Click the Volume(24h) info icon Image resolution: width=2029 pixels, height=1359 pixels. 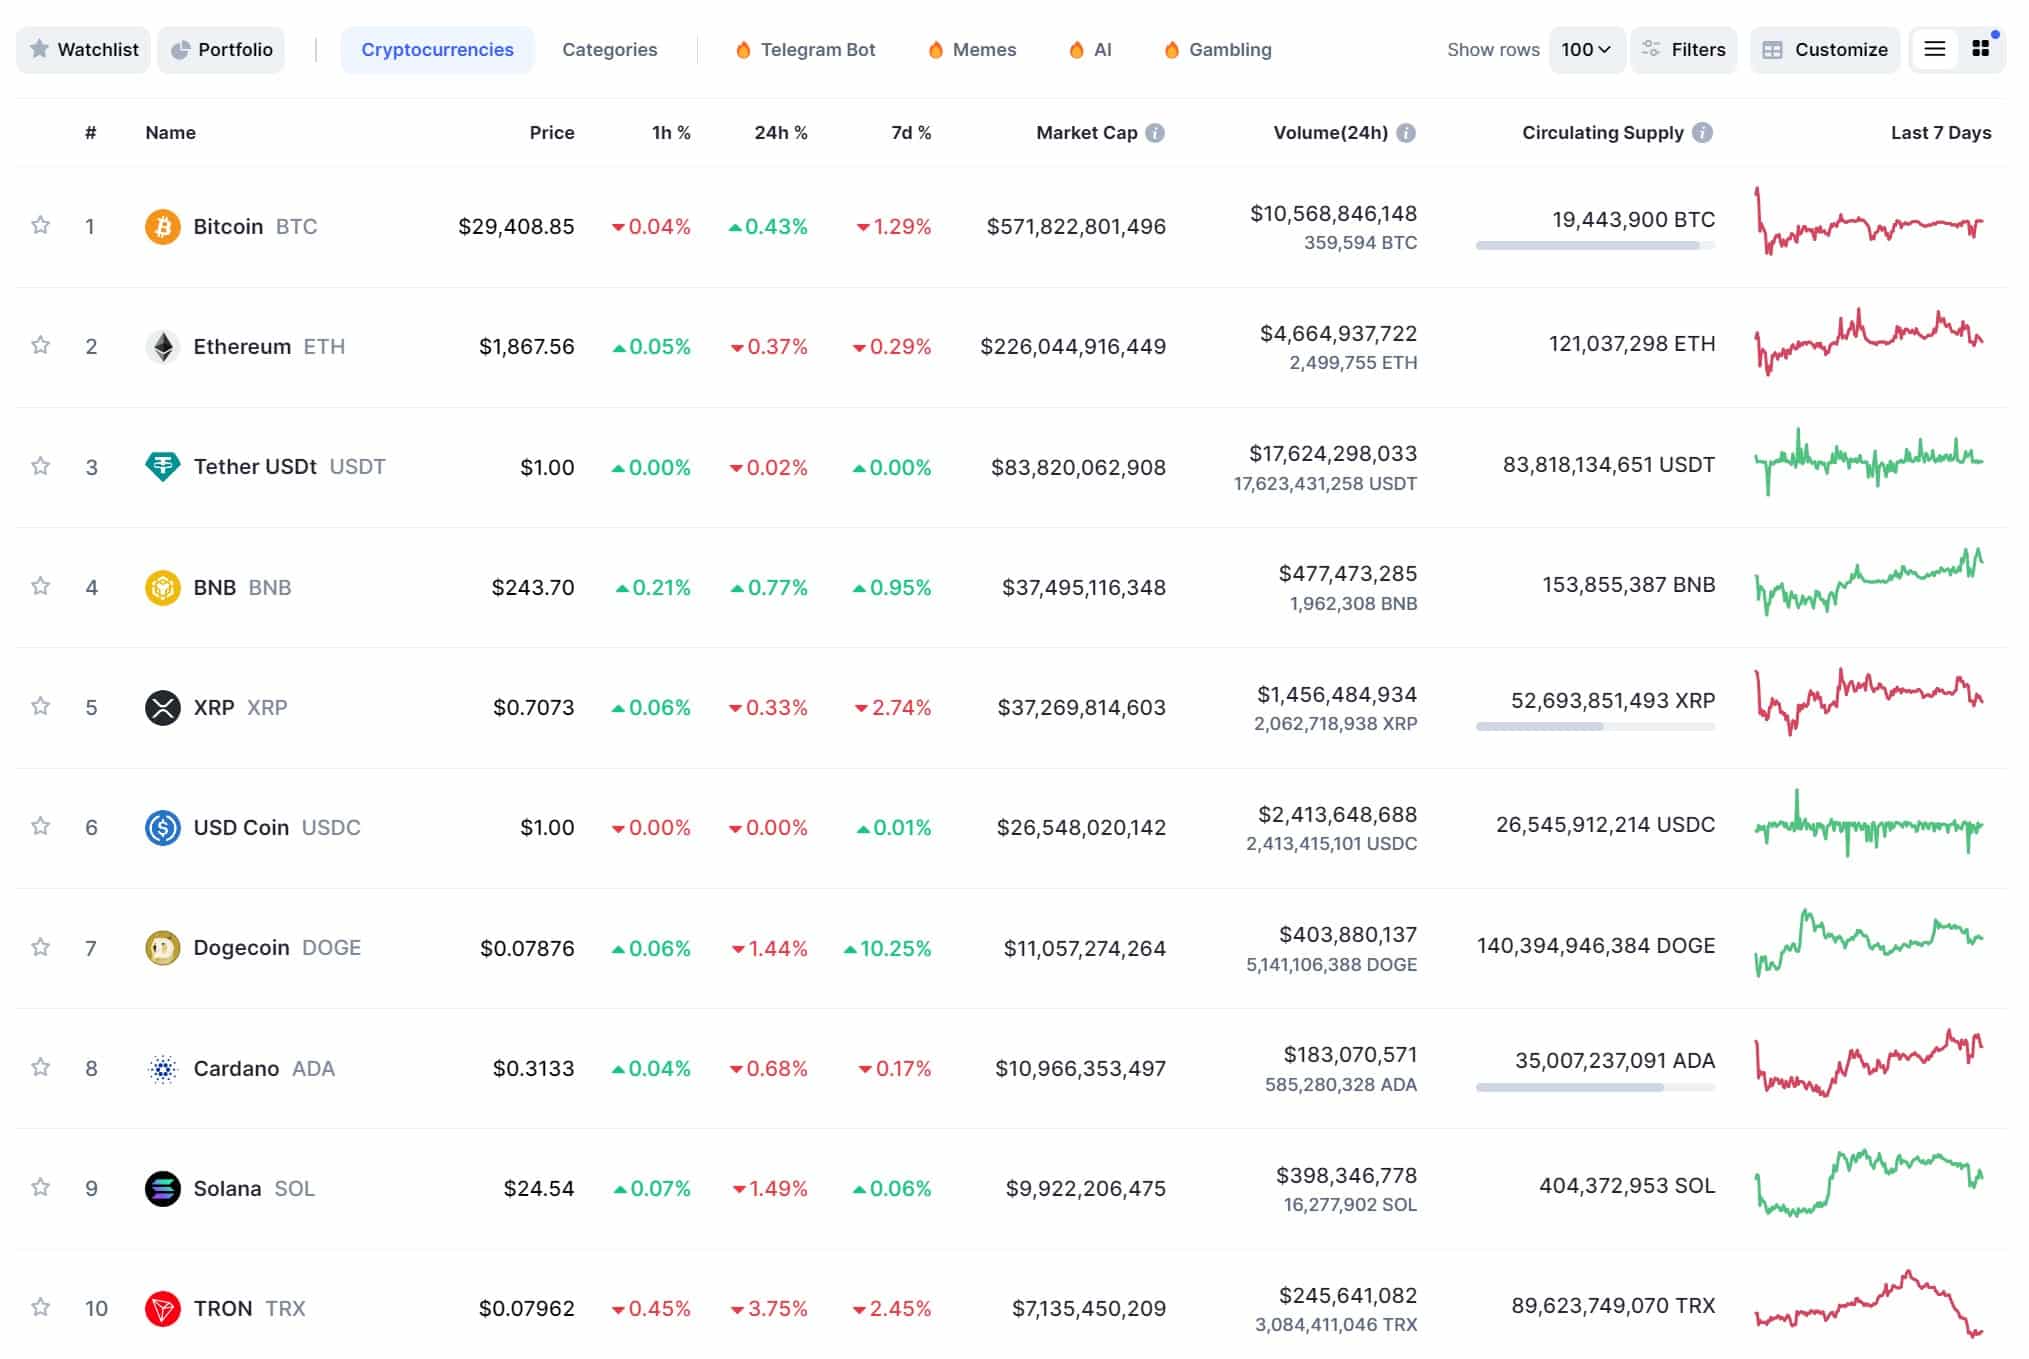point(1406,133)
